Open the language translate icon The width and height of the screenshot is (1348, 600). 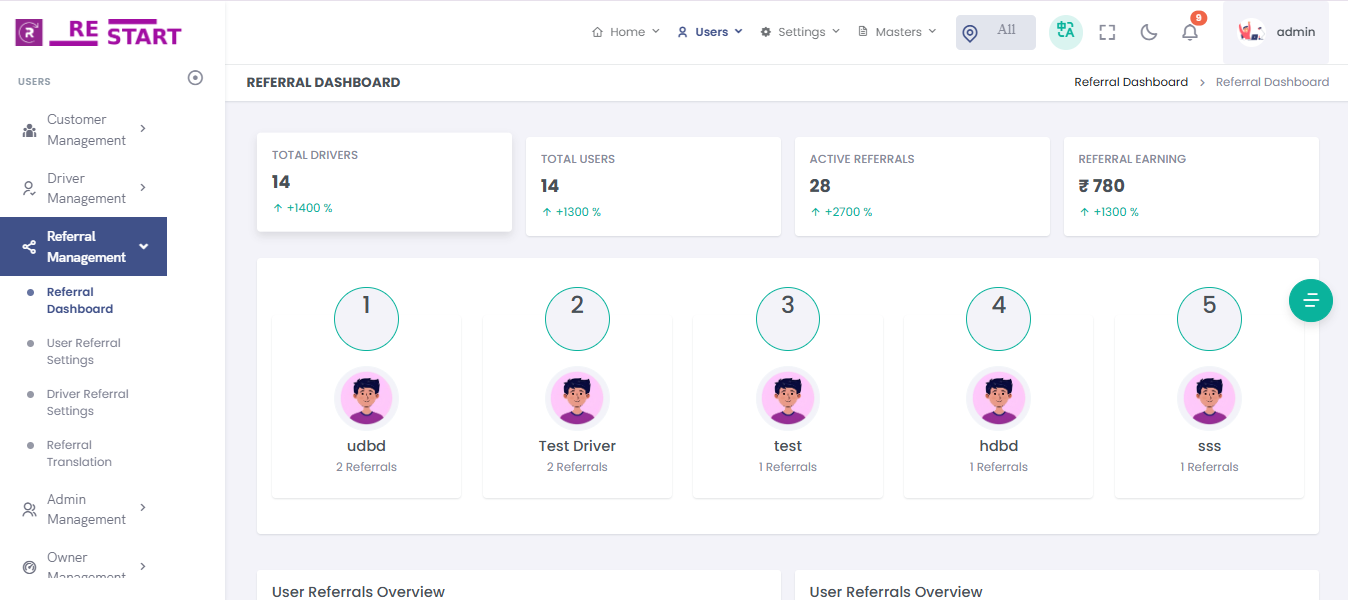tap(1066, 32)
